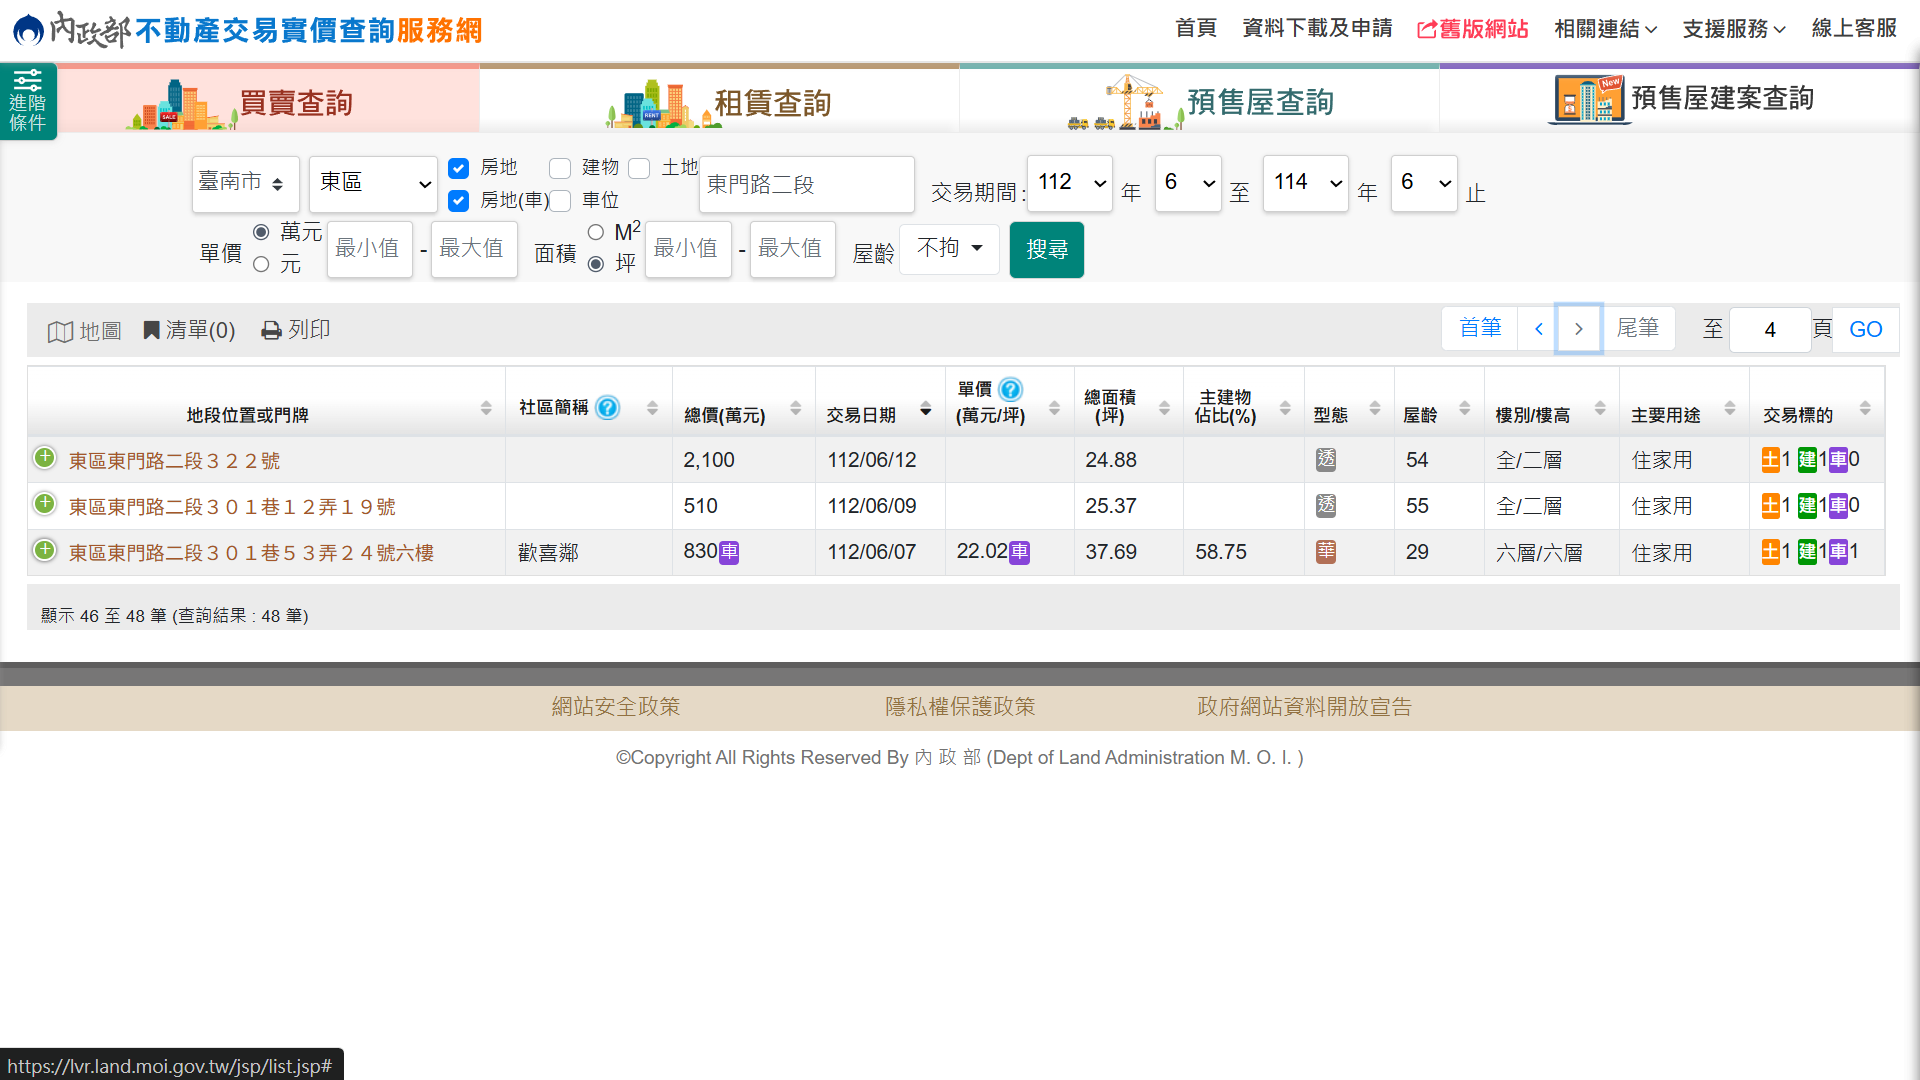
Task: Open 資料下載及申請 menu item
Action: click(1317, 28)
